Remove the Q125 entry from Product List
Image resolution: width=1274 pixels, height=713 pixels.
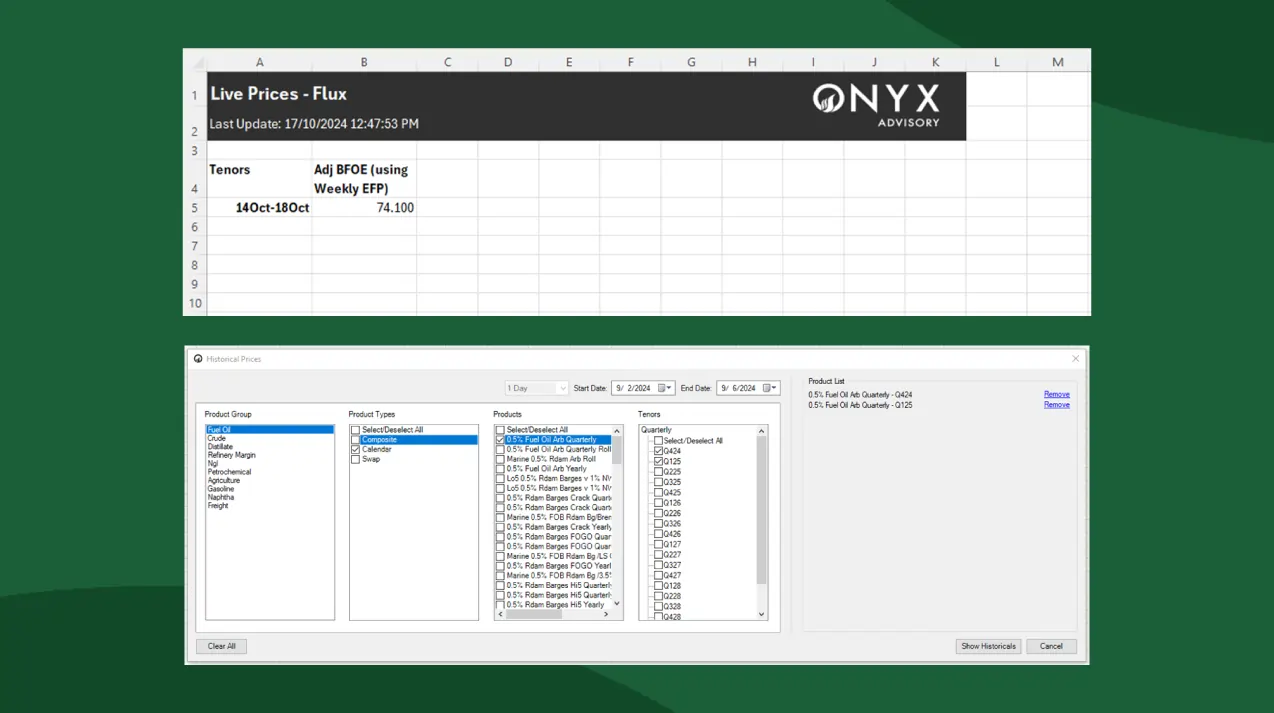tap(1056, 405)
